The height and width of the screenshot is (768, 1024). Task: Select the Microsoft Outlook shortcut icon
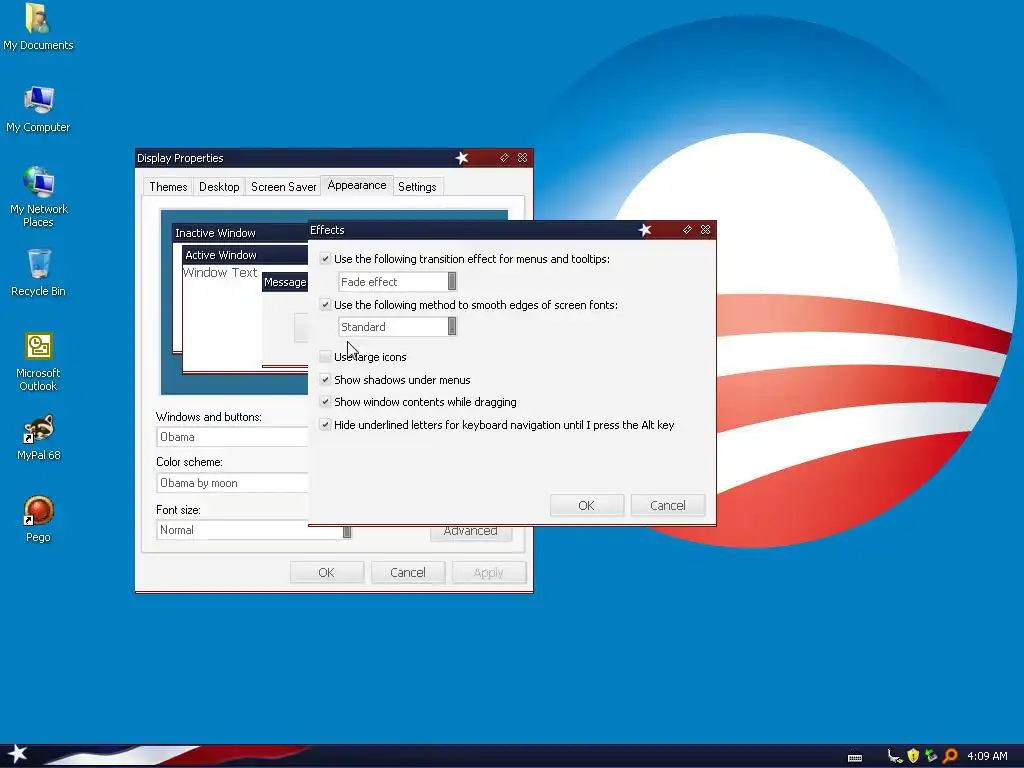(38, 361)
